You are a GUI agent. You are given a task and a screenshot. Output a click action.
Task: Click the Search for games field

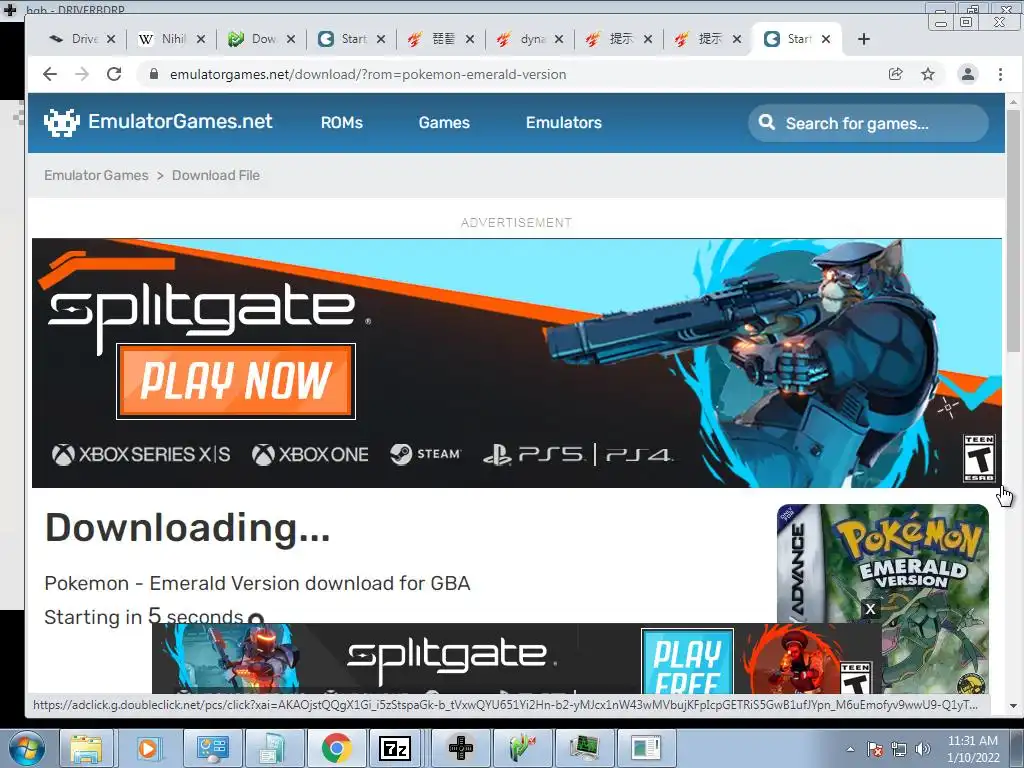(869, 123)
